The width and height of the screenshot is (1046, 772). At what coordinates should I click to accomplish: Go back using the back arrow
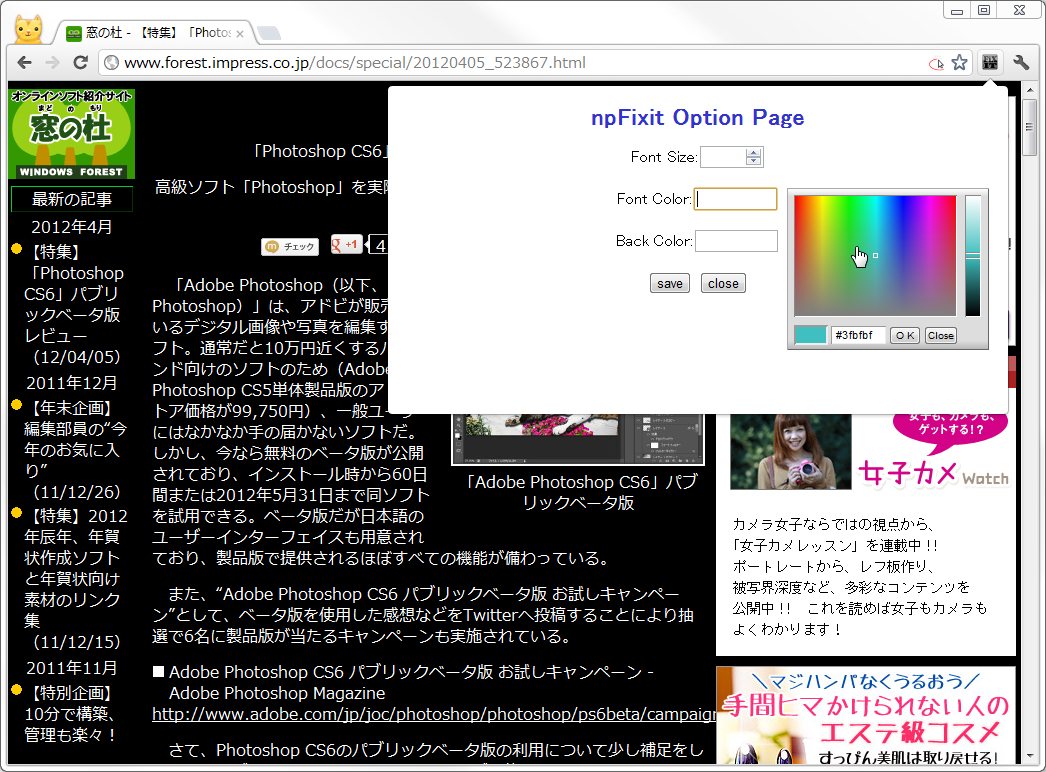pyautogui.click(x=24, y=62)
